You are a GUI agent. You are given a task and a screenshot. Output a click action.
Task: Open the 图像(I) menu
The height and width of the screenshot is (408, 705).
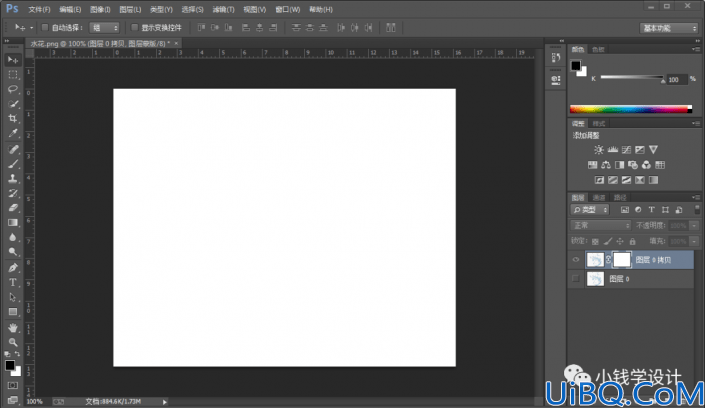100,9
